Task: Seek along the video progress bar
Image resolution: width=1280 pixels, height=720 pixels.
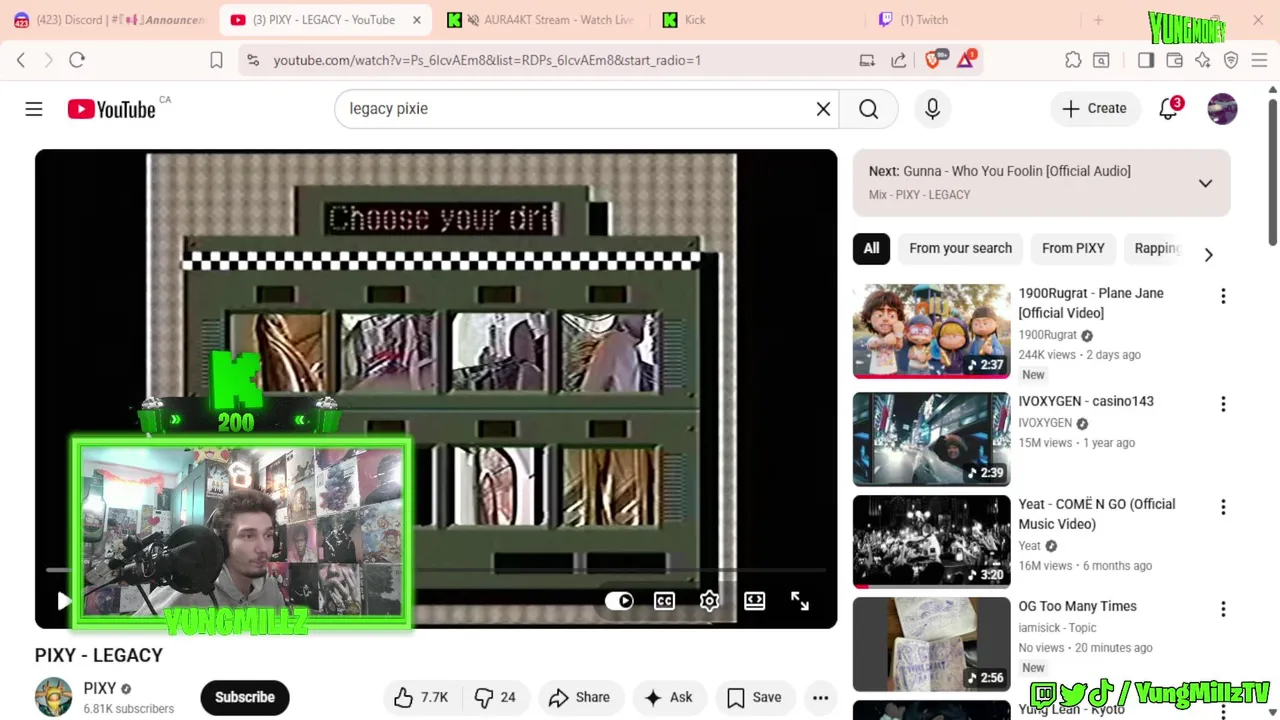Action: (435, 571)
